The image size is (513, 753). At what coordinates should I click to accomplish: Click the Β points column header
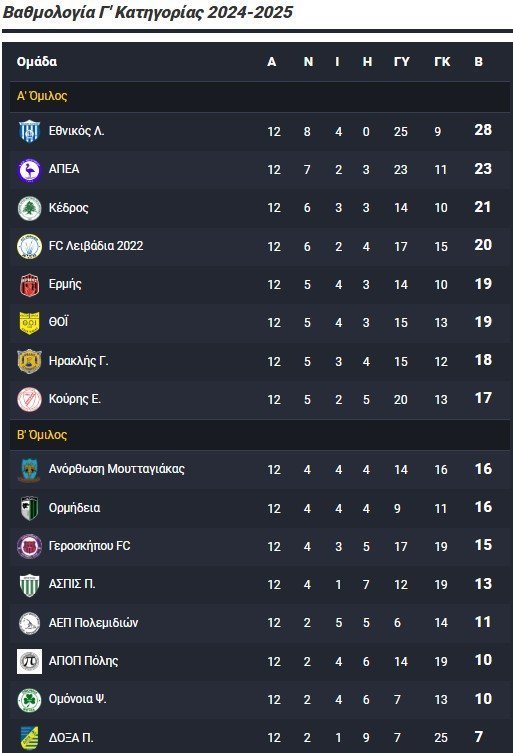[x=478, y=61]
